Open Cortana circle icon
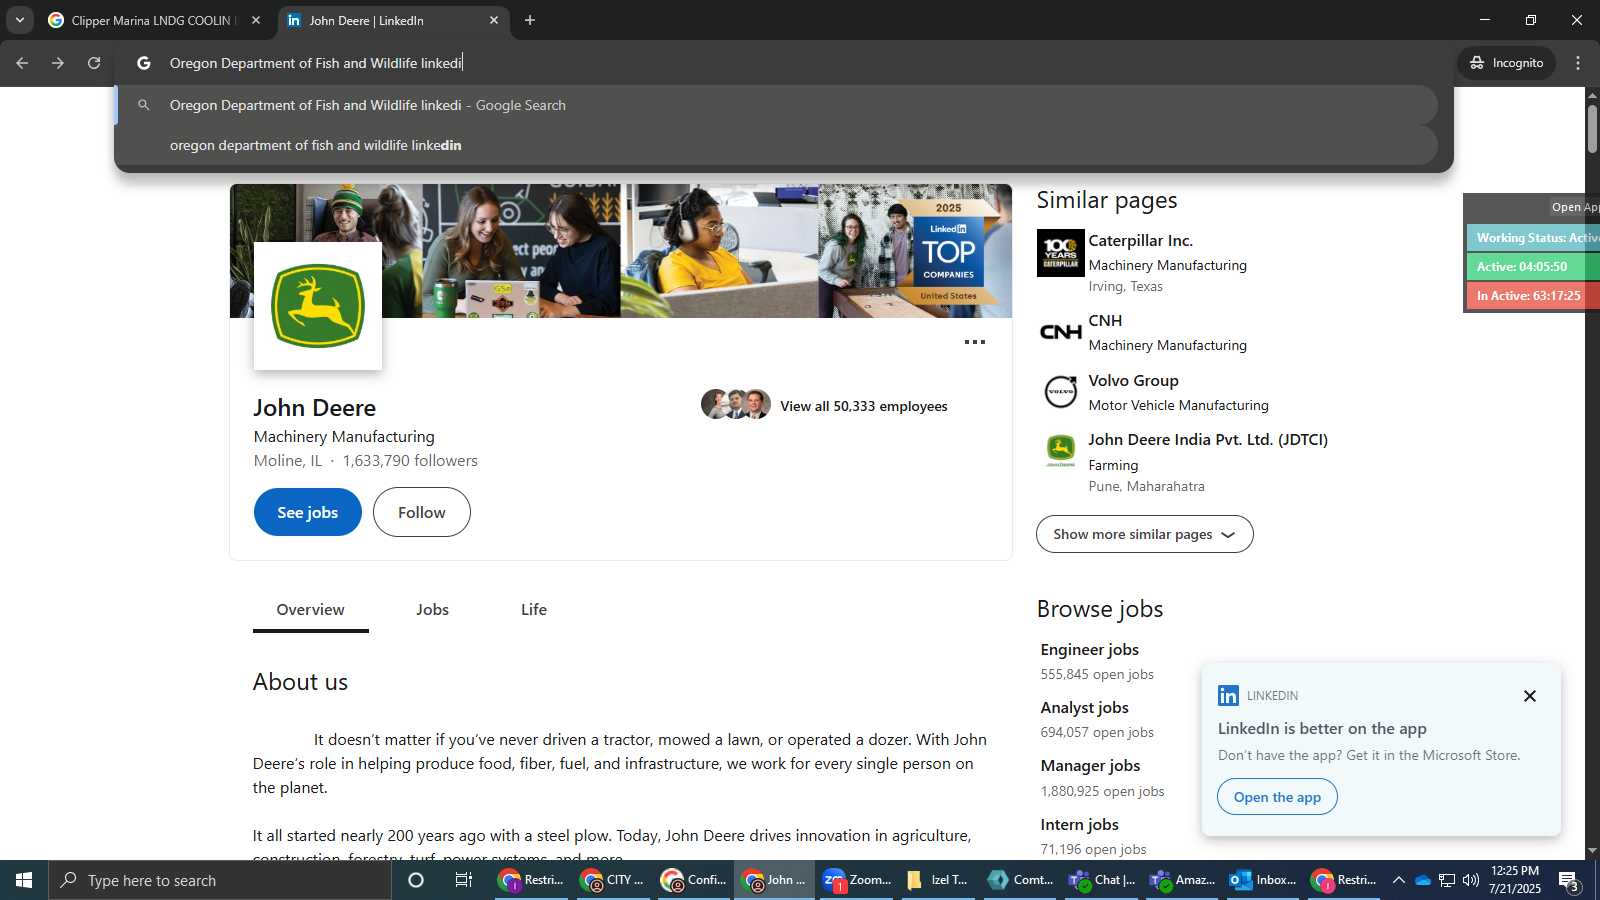 tap(416, 880)
